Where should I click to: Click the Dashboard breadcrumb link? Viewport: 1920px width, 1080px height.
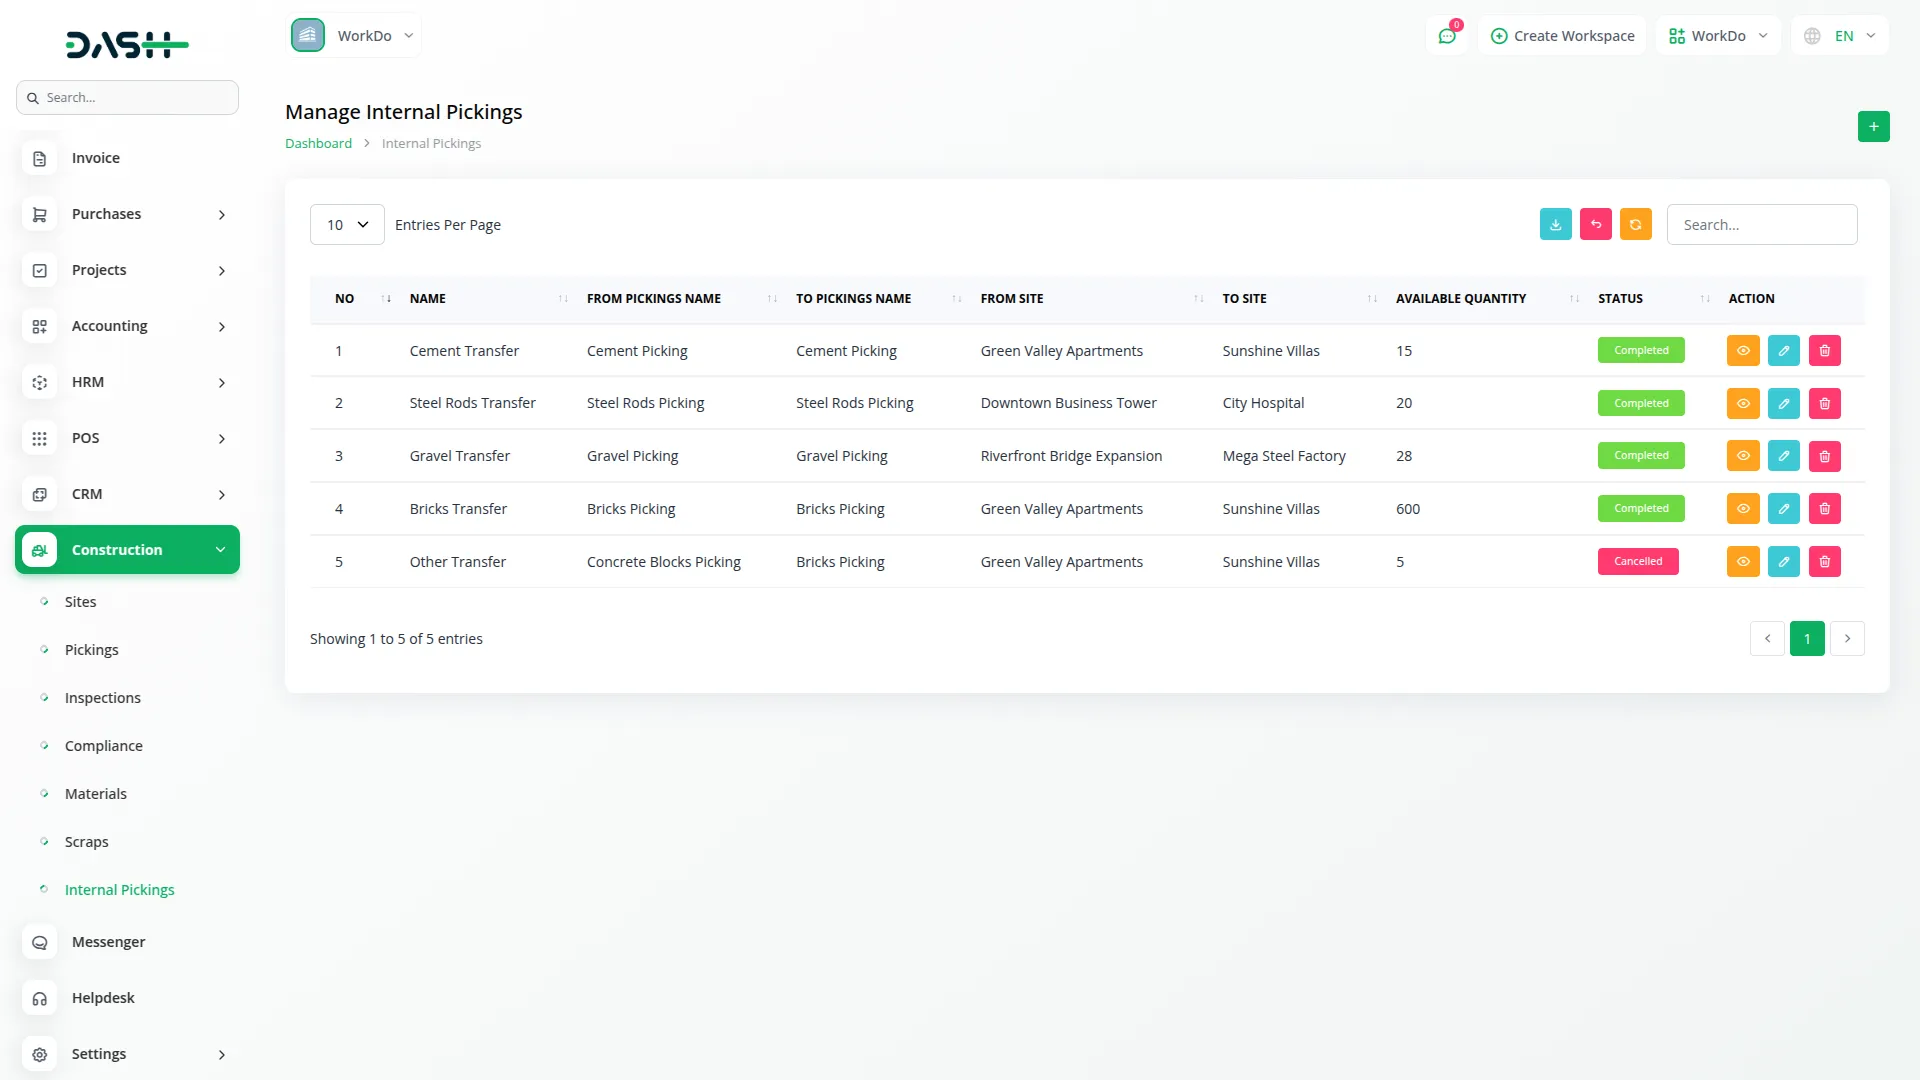point(318,144)
